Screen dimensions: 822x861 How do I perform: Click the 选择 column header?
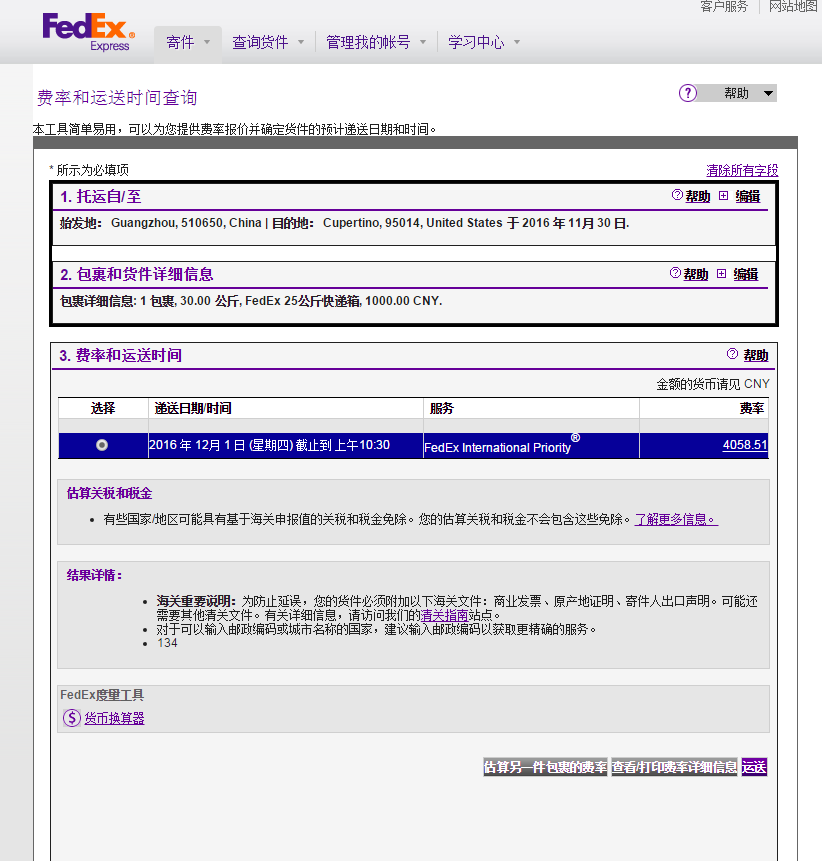[103, 408]
